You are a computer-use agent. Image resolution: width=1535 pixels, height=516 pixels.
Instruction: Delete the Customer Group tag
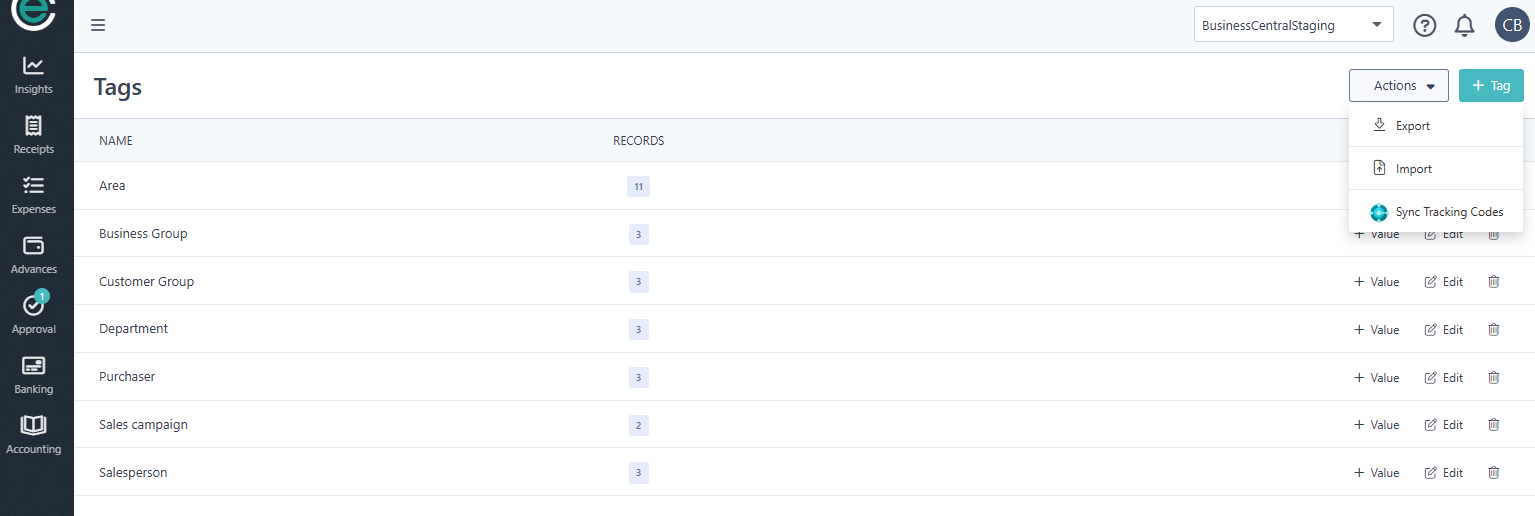point(1494,282)
